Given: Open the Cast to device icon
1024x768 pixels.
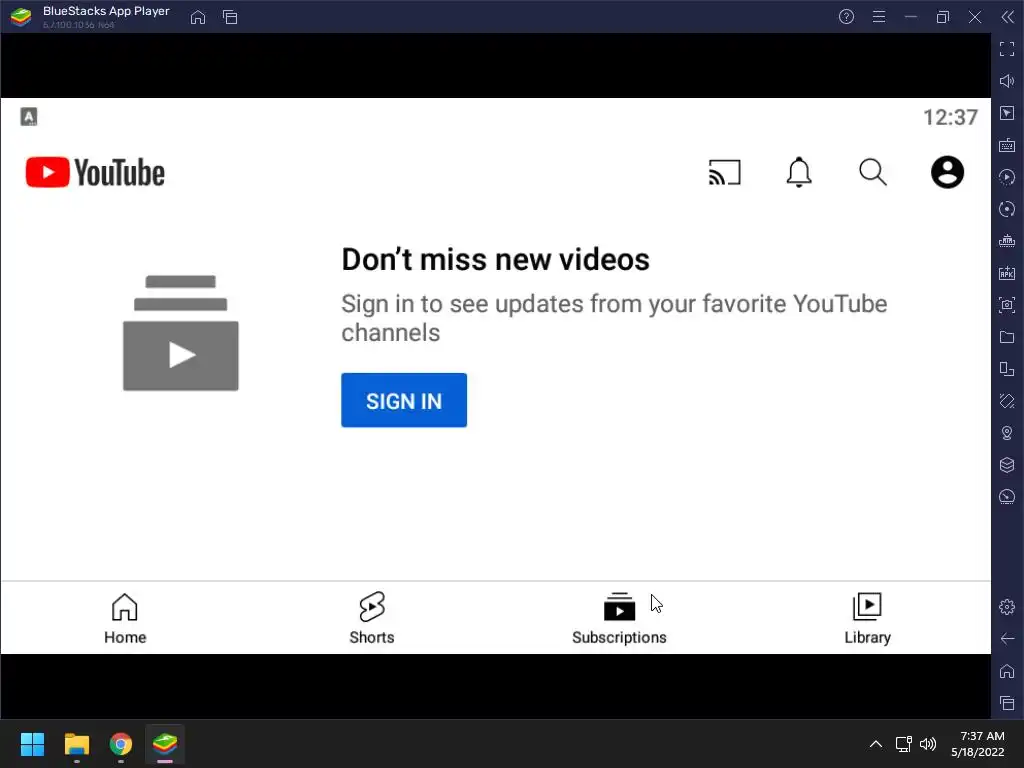Looking at the screenshot, I should 725,172.
